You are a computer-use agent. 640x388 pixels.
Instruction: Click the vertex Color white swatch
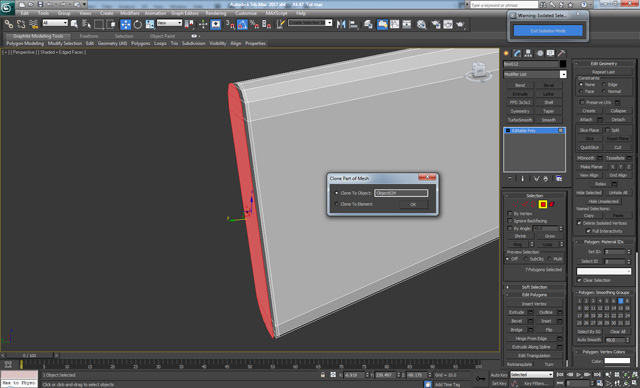617,361
